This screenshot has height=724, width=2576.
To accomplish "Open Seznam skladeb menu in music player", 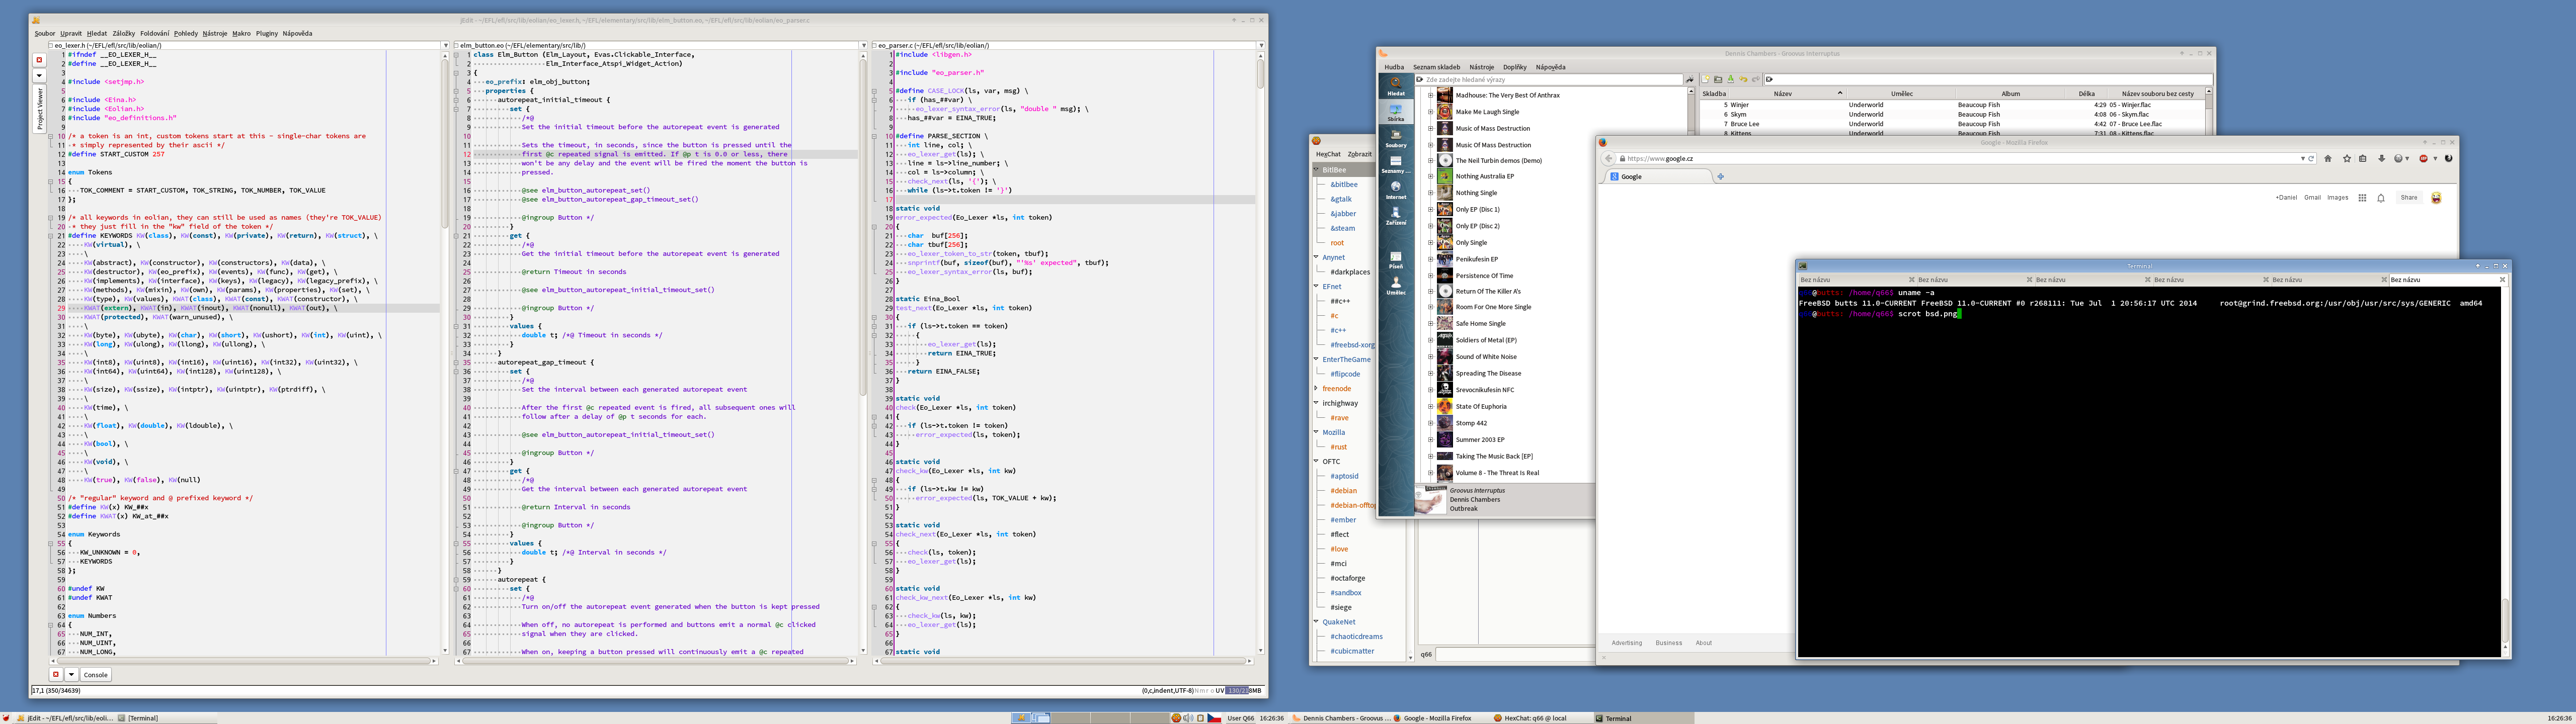I will (x=1436, y=67).
